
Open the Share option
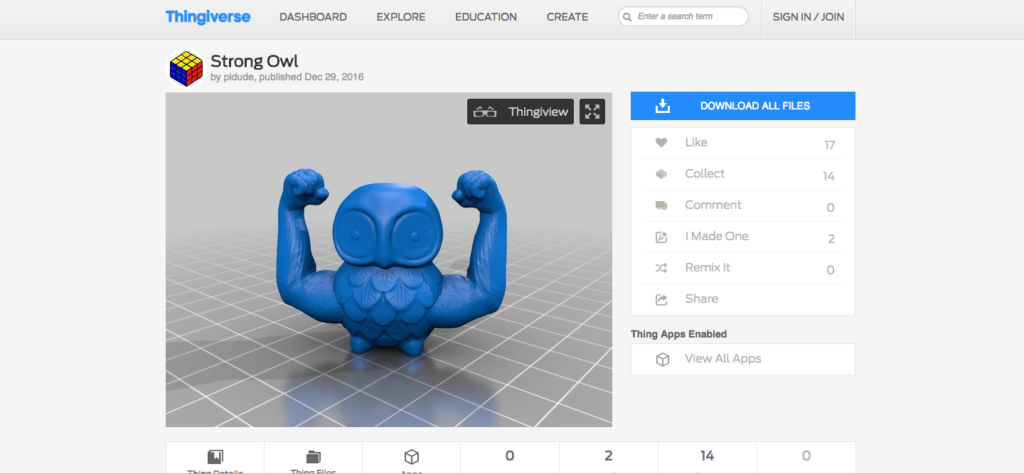tap(743, 300)
